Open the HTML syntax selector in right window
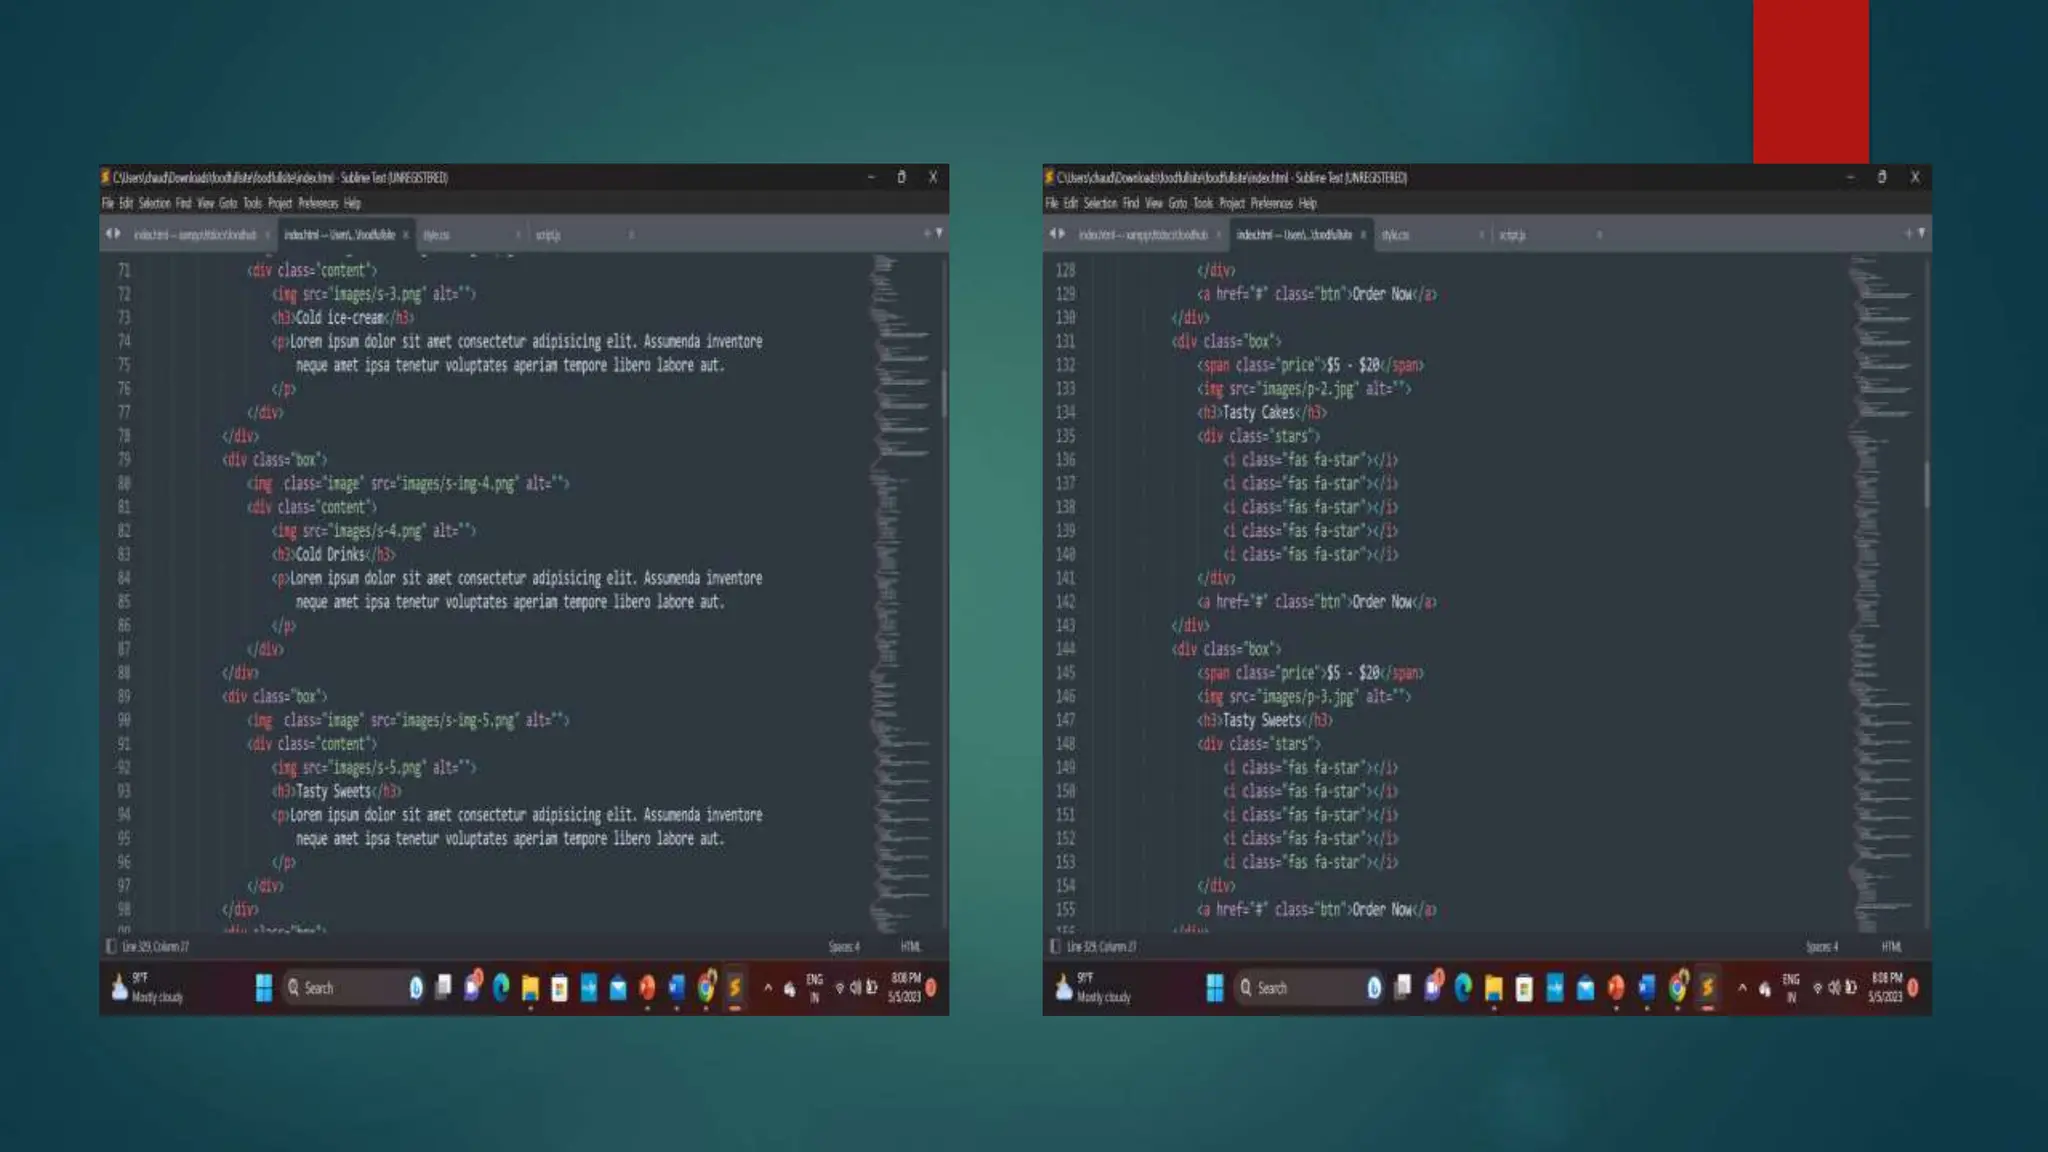Viewport: 2048px width, 1152px height. pyautogui.click(x=1891, y=946)
